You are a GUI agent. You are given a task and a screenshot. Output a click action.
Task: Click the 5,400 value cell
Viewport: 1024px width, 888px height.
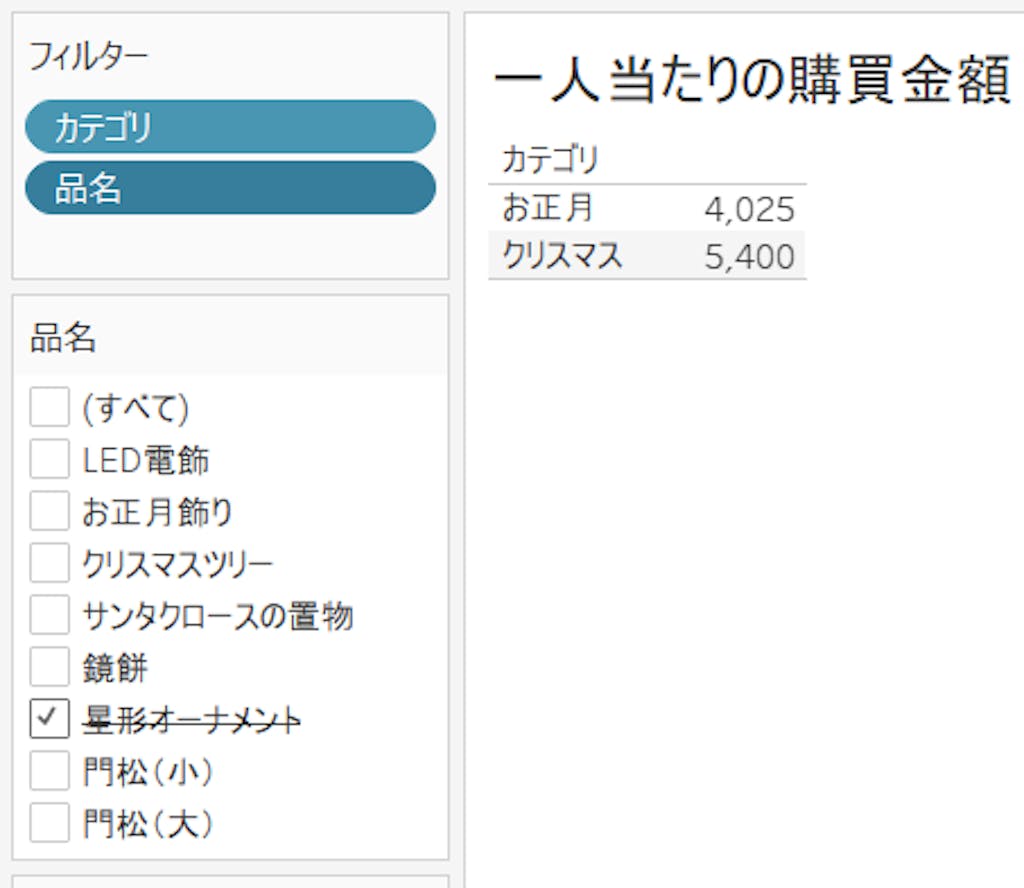(x=749, y=257)
